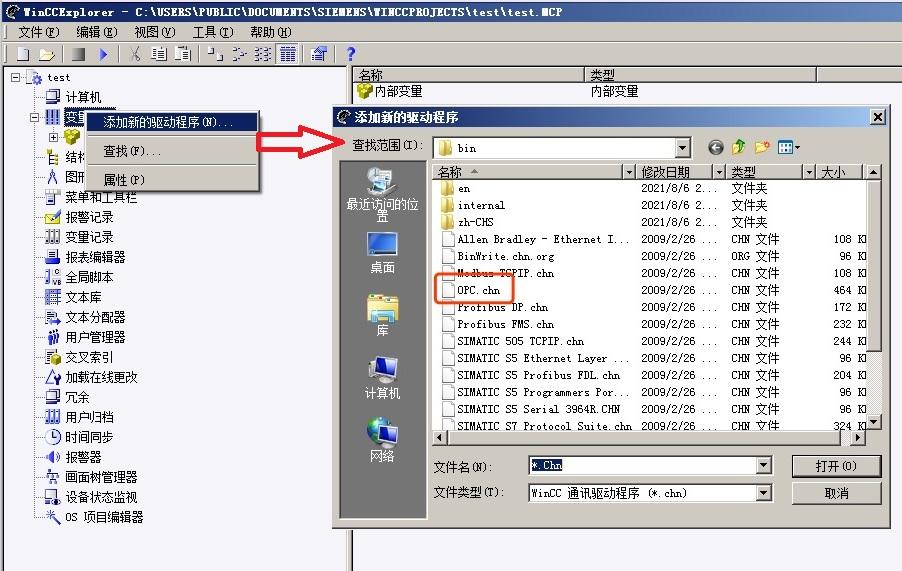The width and height of the screenshot is (902, 571).
Task: Click the 取消 button
Action: coord(836,493)
